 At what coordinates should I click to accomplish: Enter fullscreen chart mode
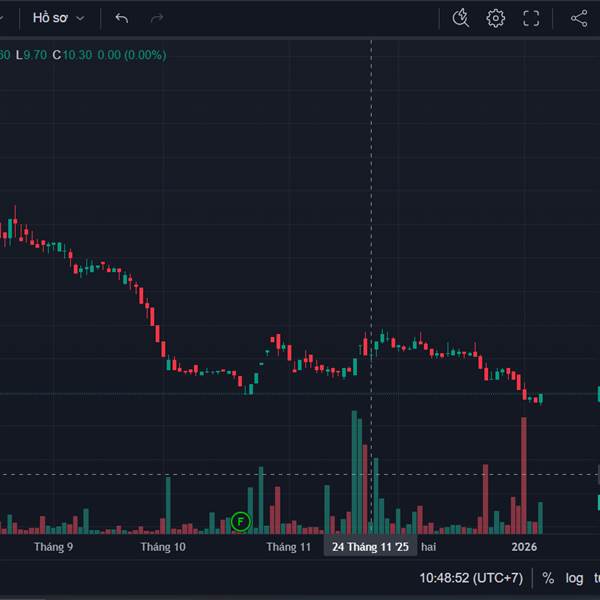(x=531, y=18)
